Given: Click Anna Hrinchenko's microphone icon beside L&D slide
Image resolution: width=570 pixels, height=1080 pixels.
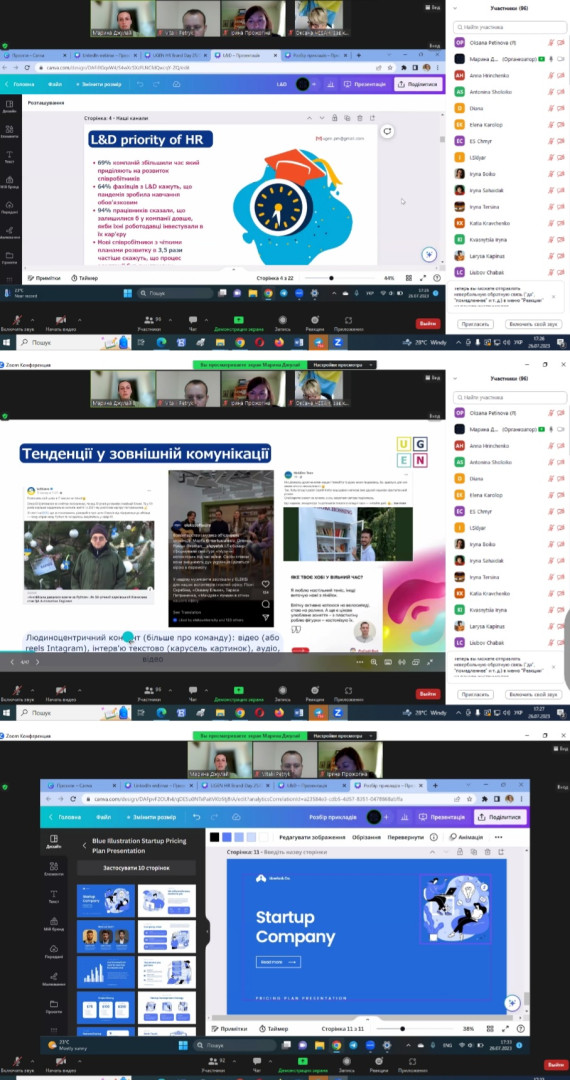Looking at the screenshot, I should [551, 75].
